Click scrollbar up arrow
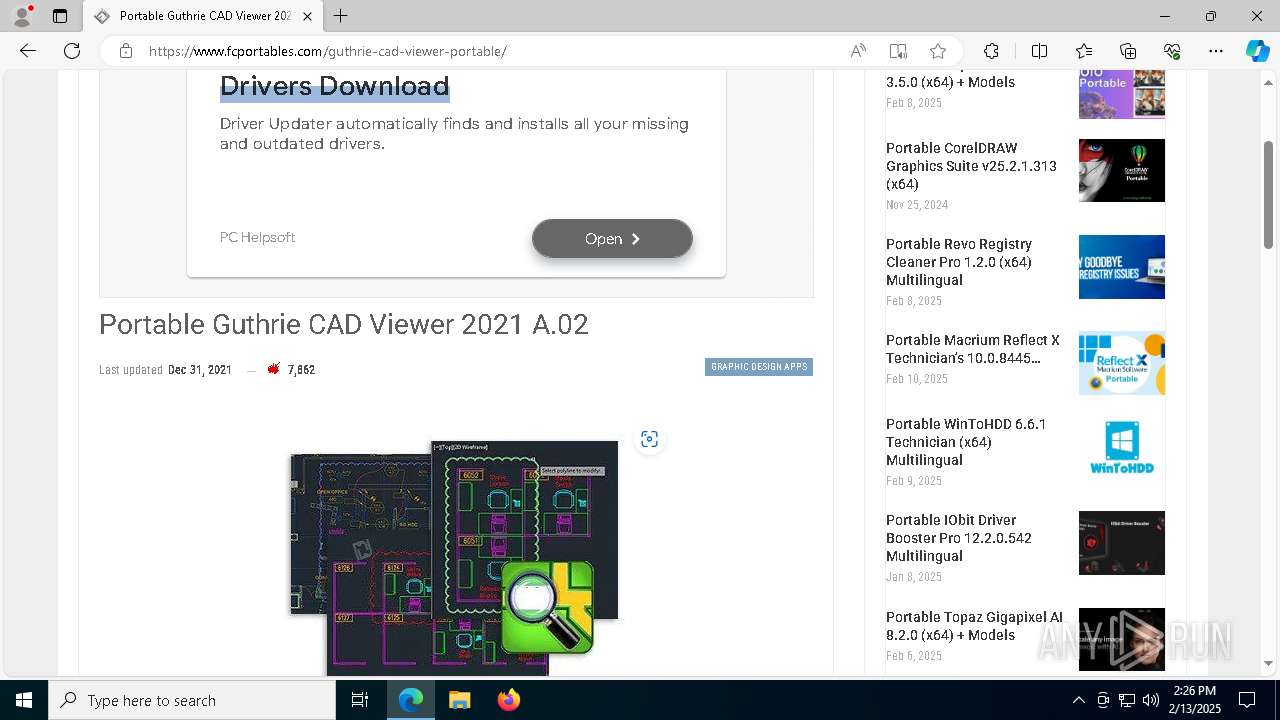Viewport: 1280px width, 720px height. tap(1269, 82)
